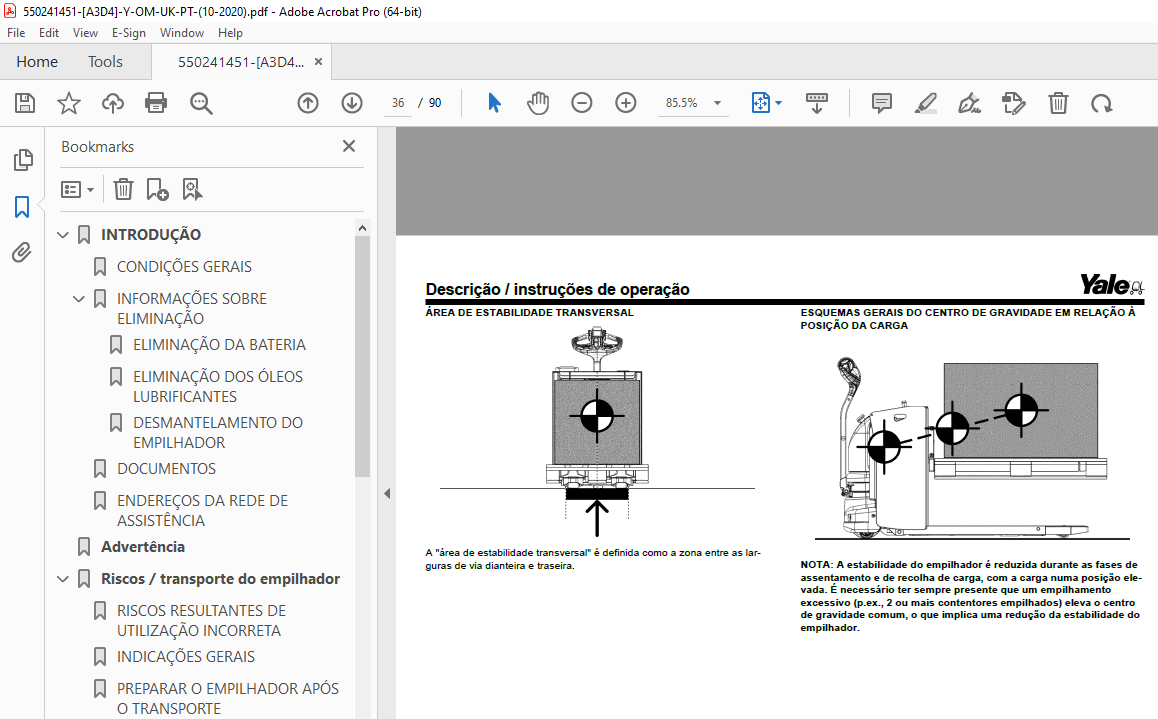Screen dimensions: 1158x719
Task: Open ELIMINAÇÃO DOS ÓLEOS LUBRIFICANTES bookmark
Action: [218, 386]
